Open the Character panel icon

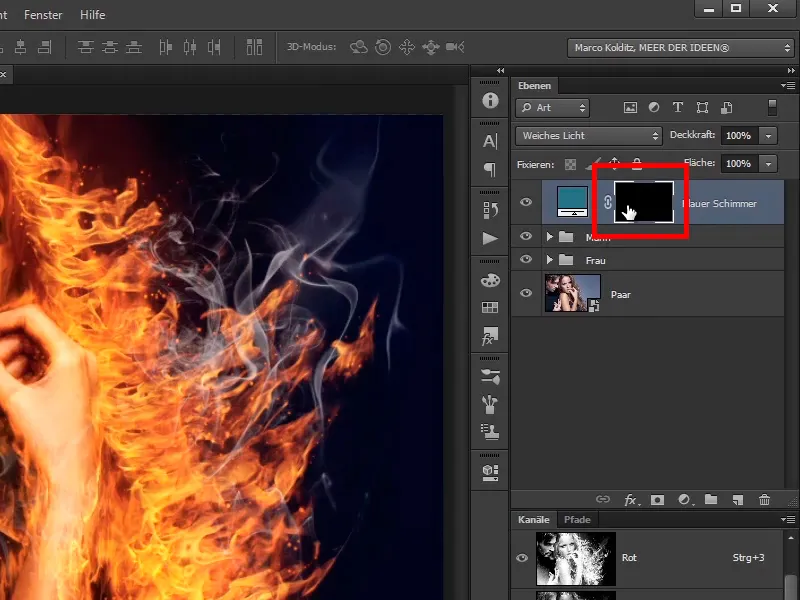[490, 141]
